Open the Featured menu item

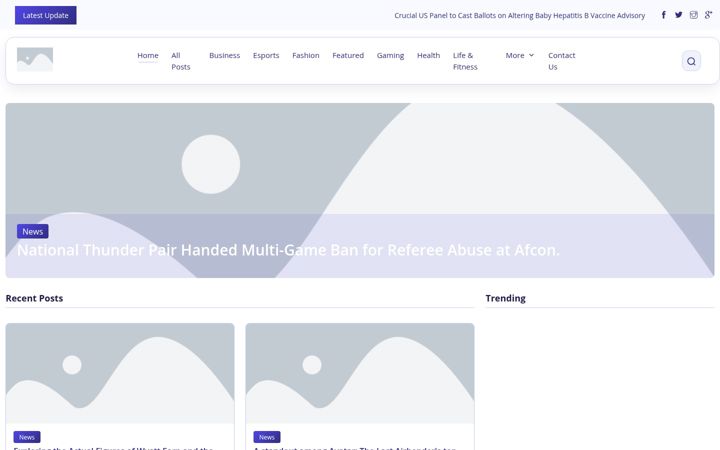point(348,55)
